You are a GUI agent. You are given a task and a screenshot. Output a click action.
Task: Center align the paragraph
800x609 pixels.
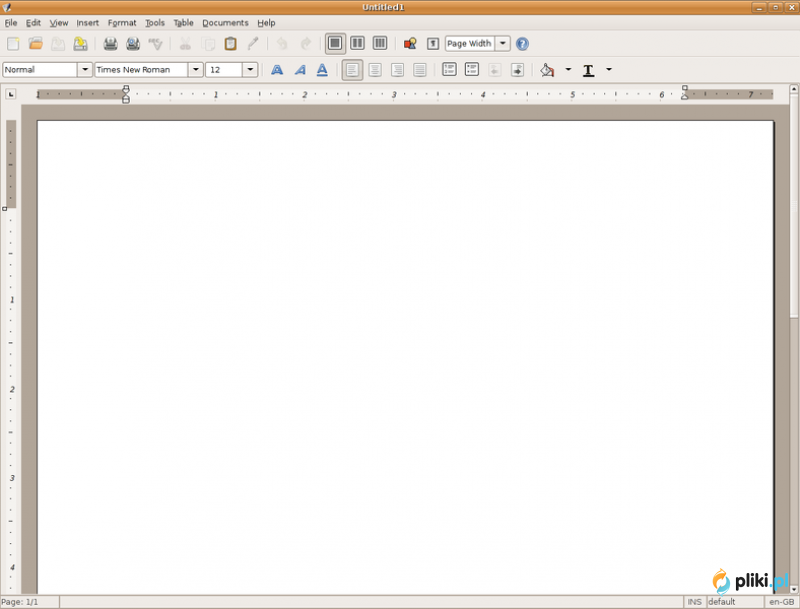375,70
